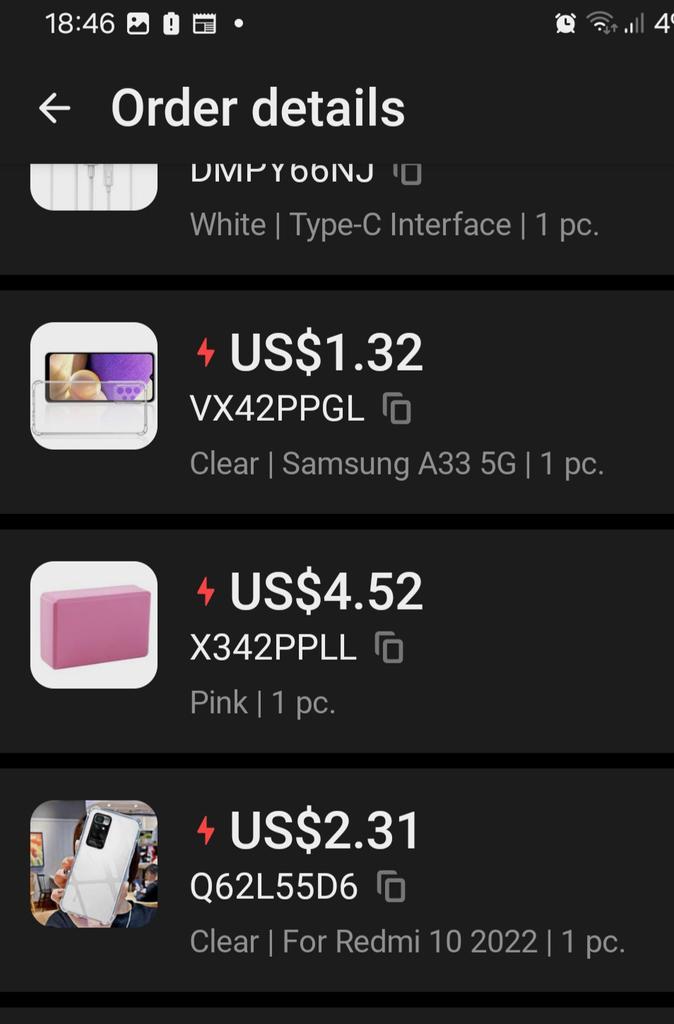Open the Redmi 10 case thumbnail
This screenshot has width=674, height=1024.
94,864
